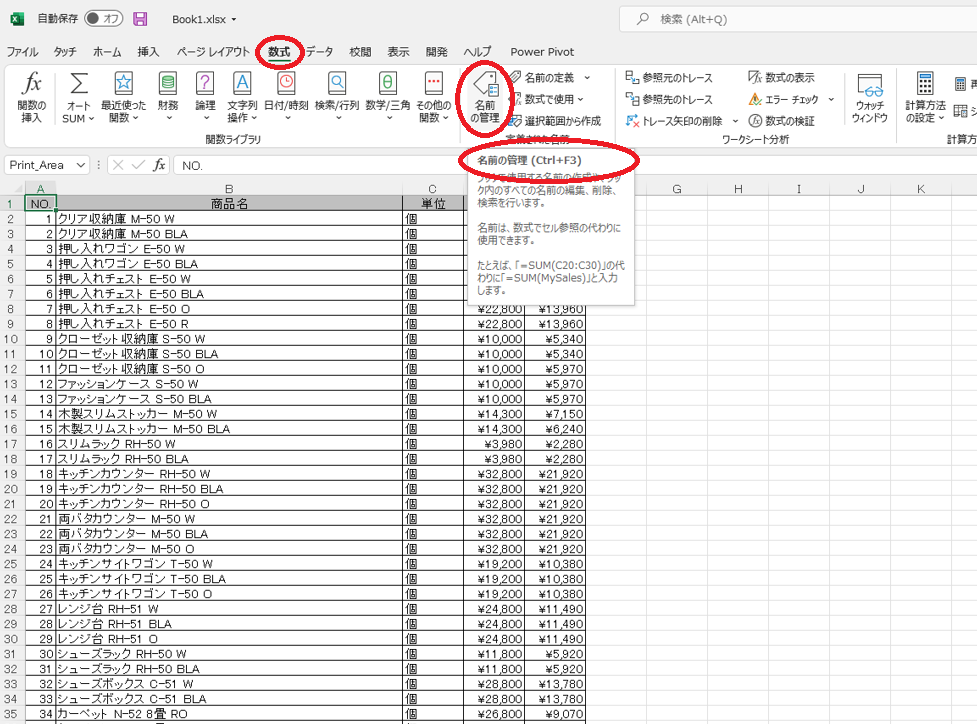Open the Lookup/Reference (検索/行列) functions icon

(337, 97)
